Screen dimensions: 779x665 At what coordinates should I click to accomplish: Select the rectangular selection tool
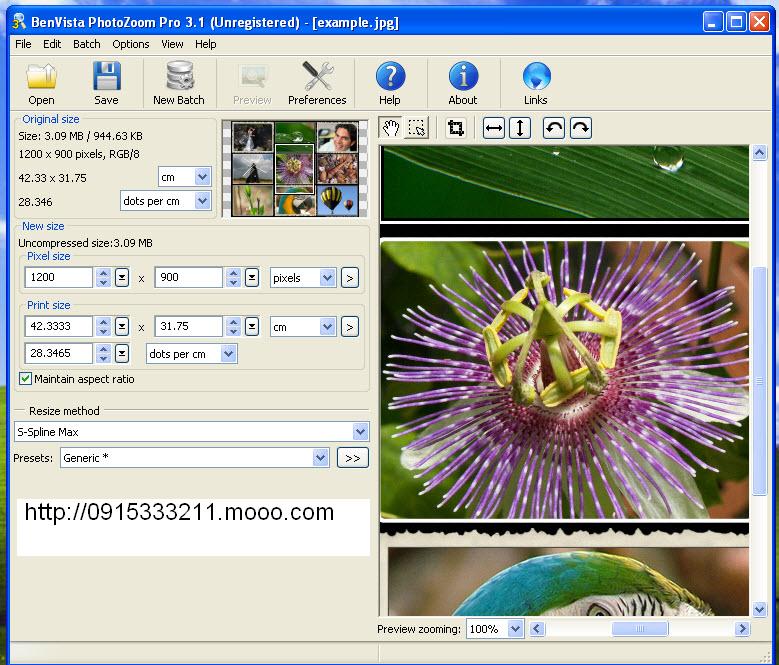(416, 128)
